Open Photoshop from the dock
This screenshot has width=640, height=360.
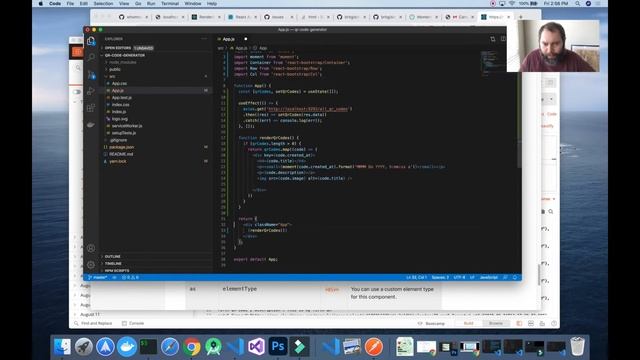pyautogui.click(x=278, y=347)
